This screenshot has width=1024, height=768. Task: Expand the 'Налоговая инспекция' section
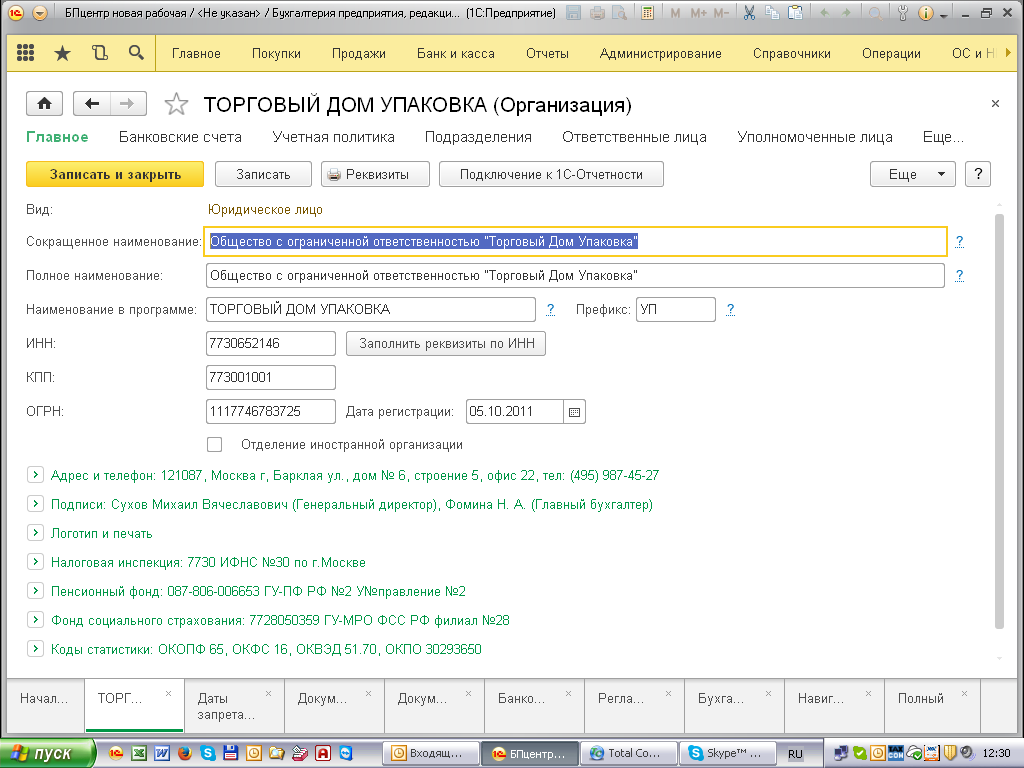coord(35,562)
